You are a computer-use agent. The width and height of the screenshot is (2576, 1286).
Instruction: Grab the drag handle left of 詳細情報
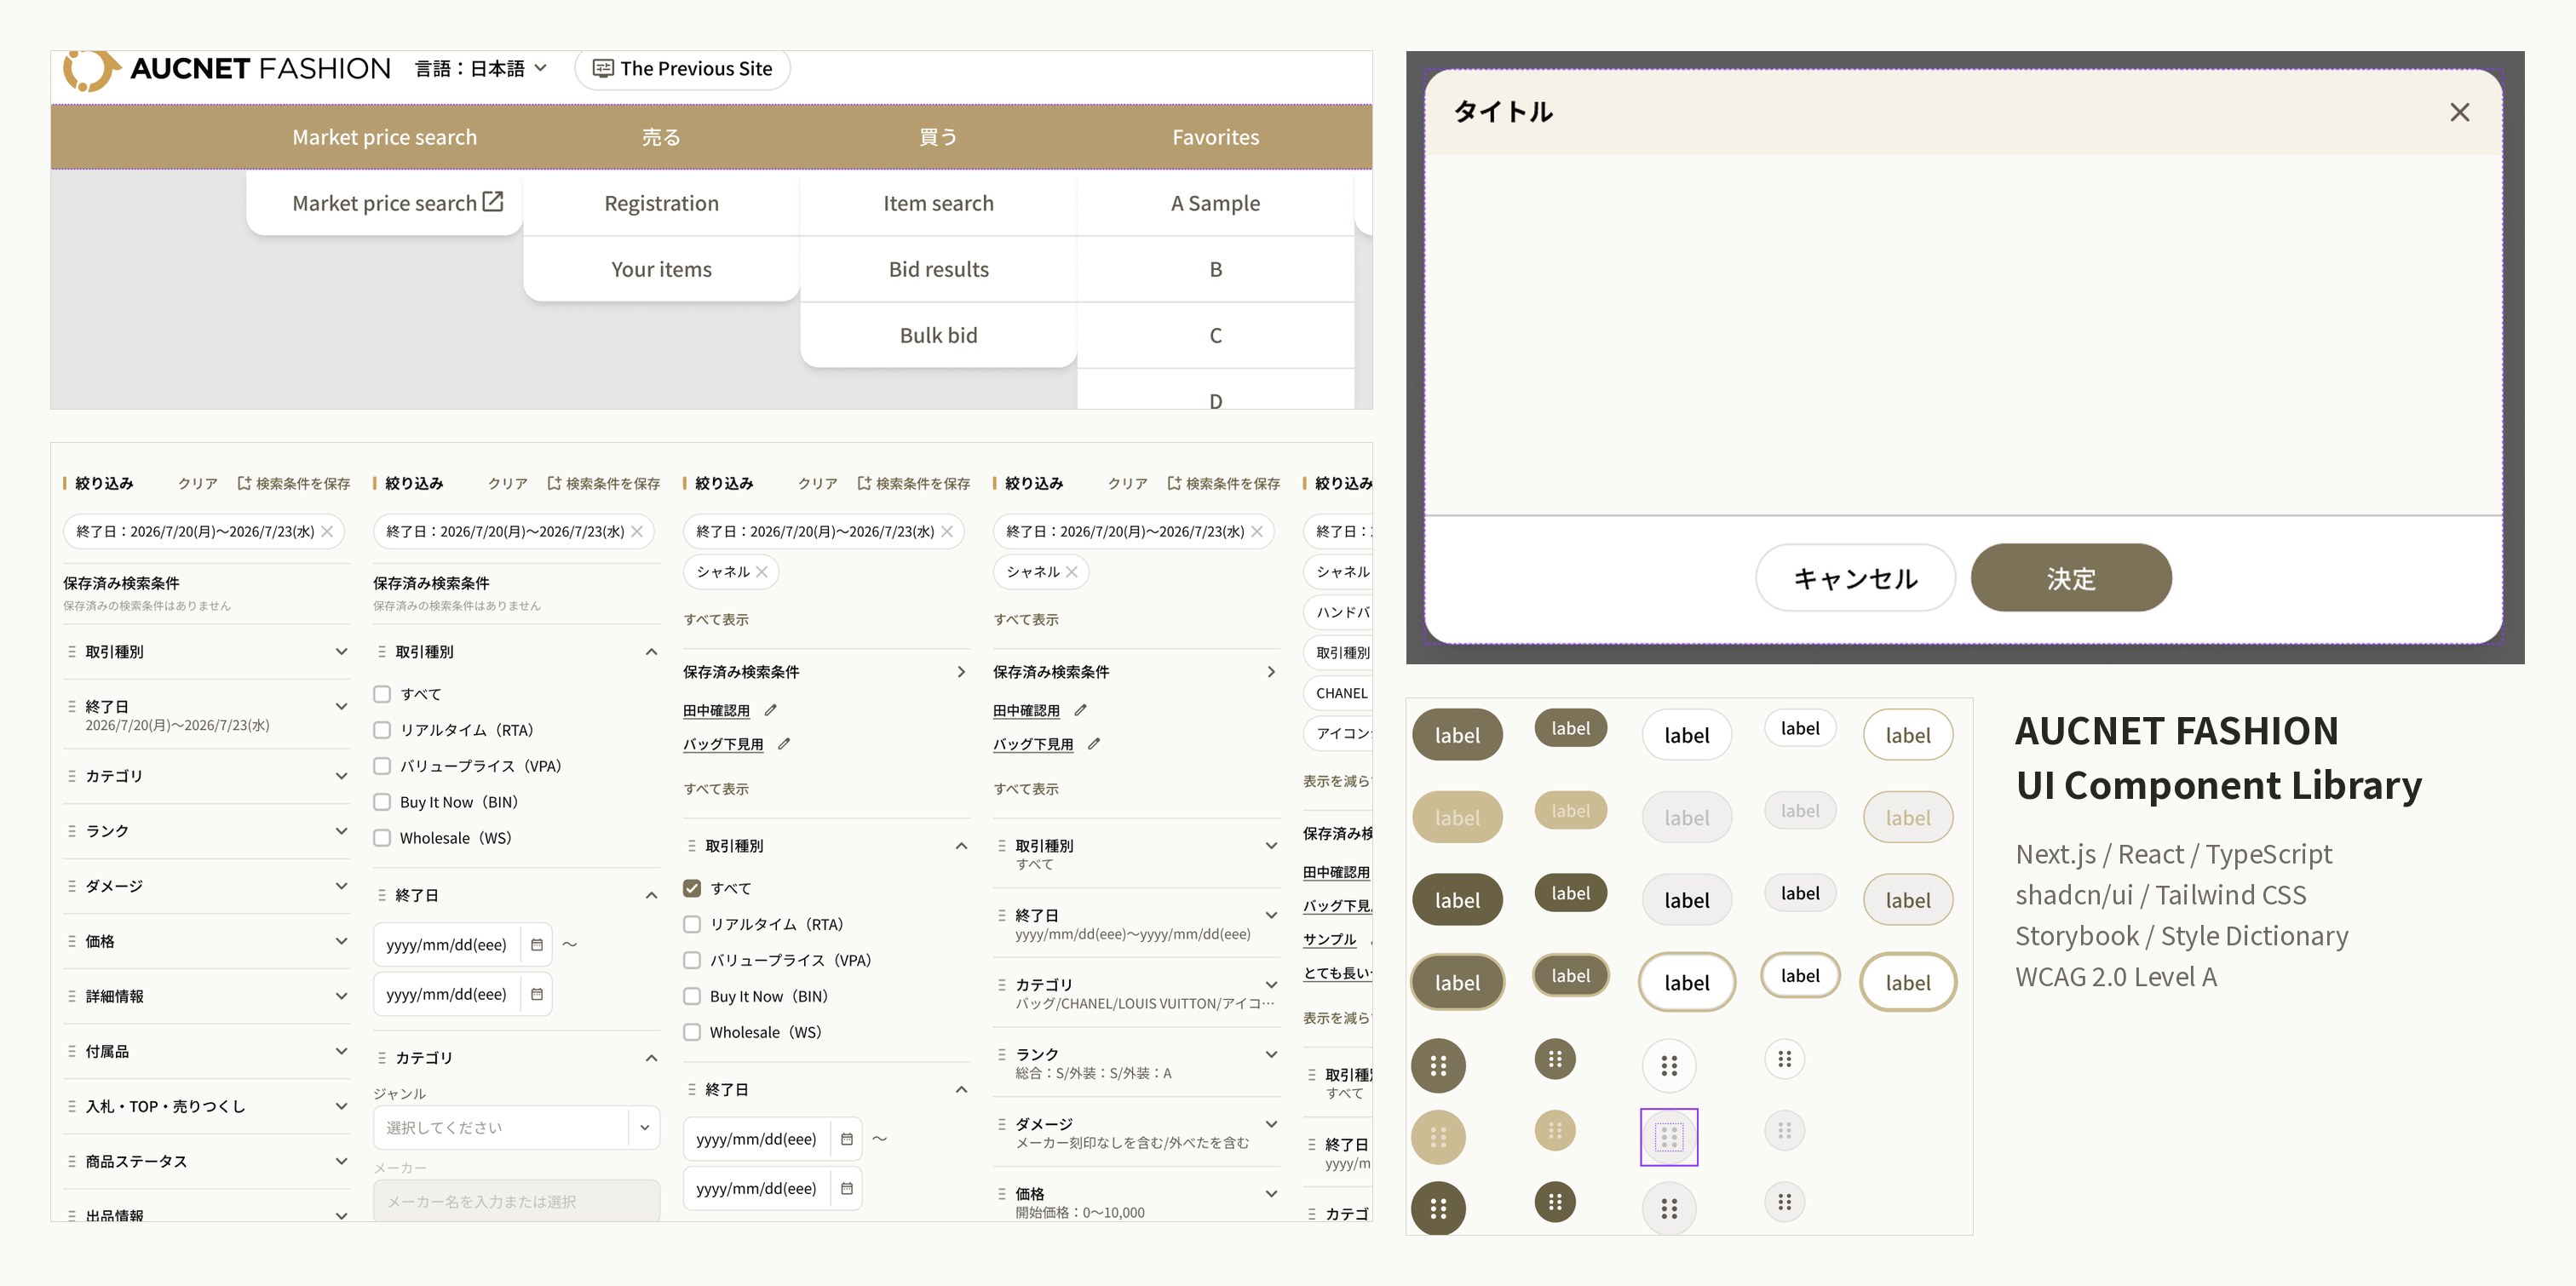tap(72, 996)
